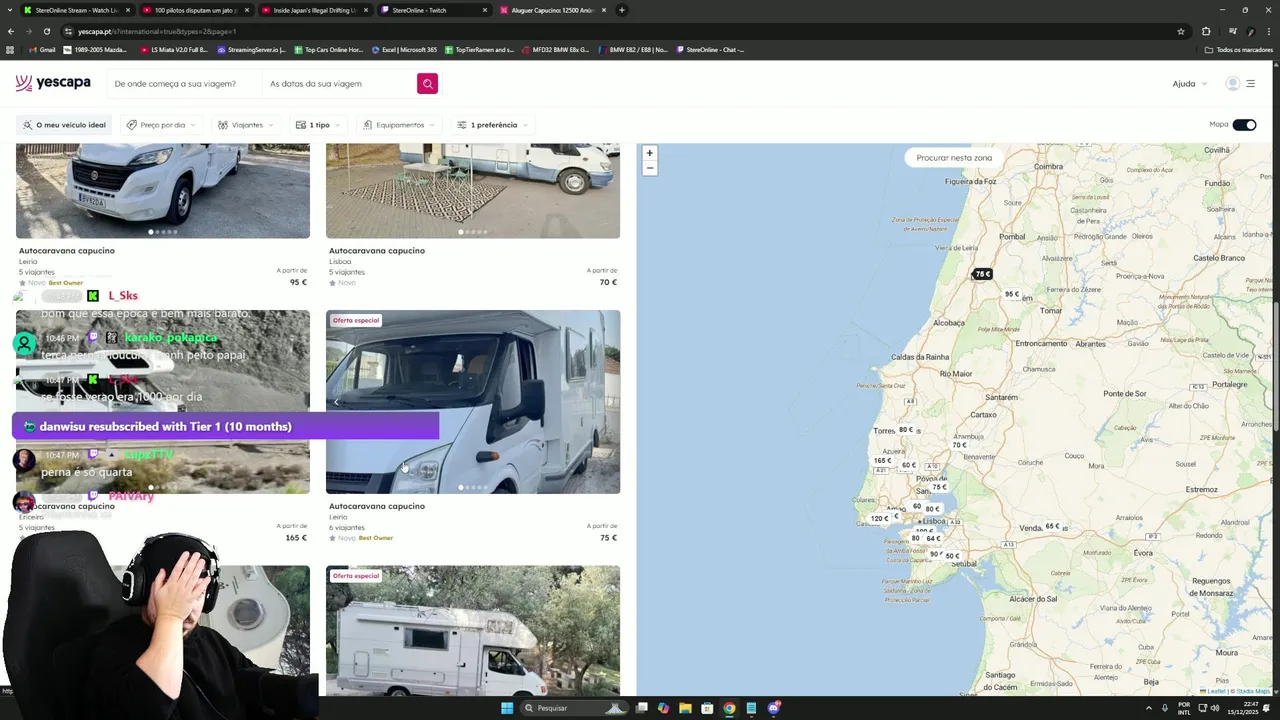This screenshot has width=1280, height=720.
Task: Open the Windows Start menu
Action: (507, 708)
